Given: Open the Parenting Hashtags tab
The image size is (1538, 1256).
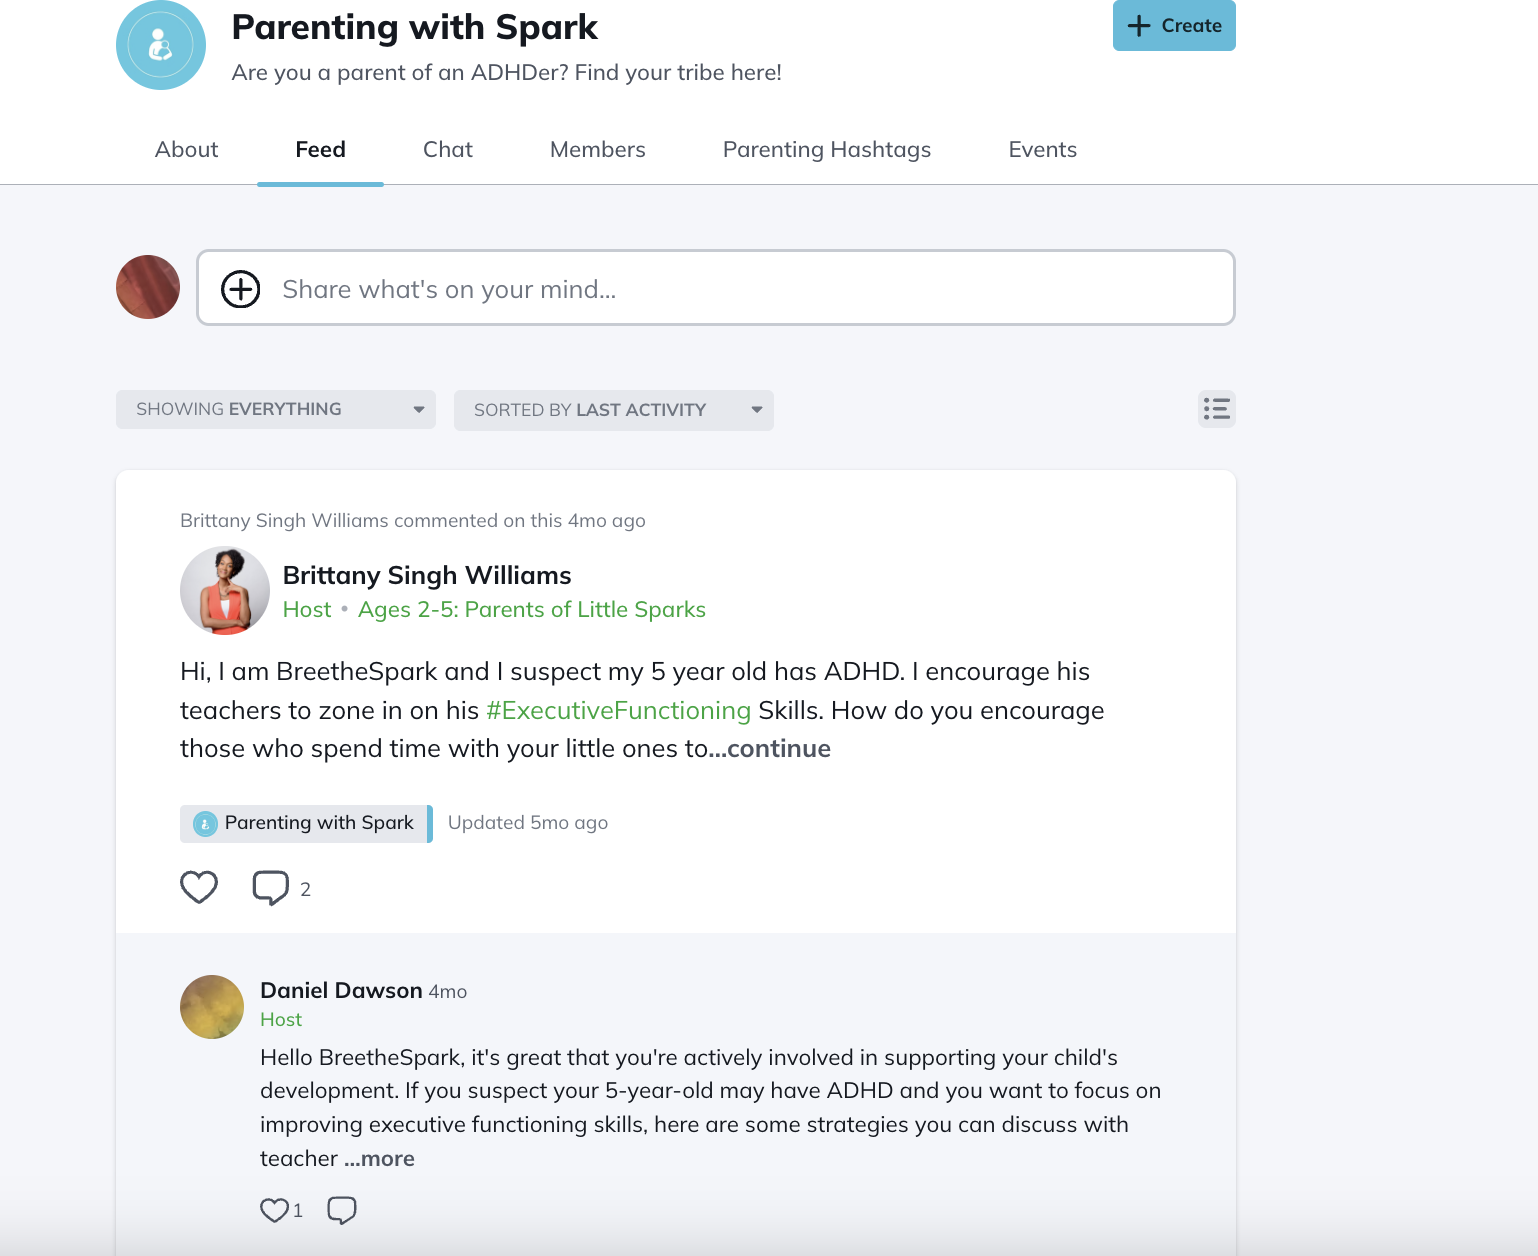Looking at the screenshot, I should coord(826,149).
